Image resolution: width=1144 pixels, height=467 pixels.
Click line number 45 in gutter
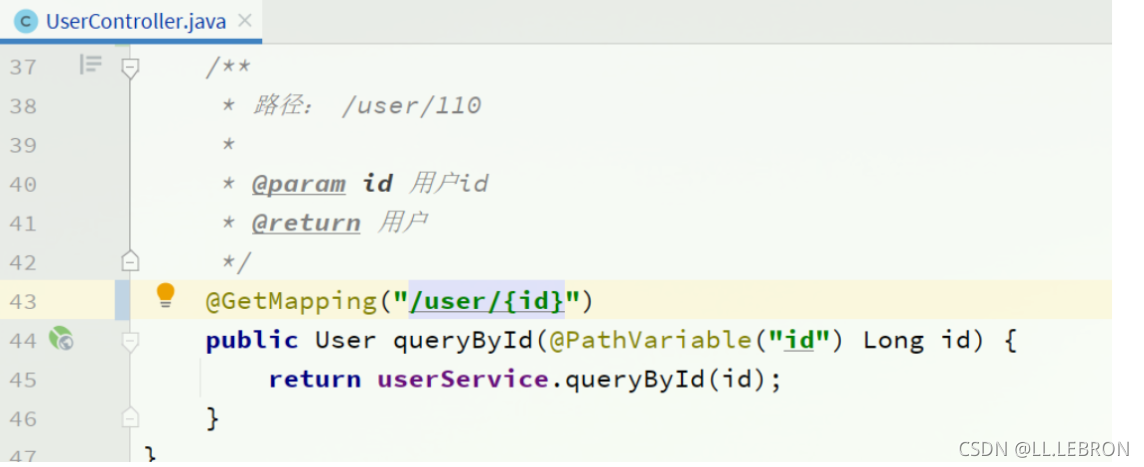click(x=23, y=379)
